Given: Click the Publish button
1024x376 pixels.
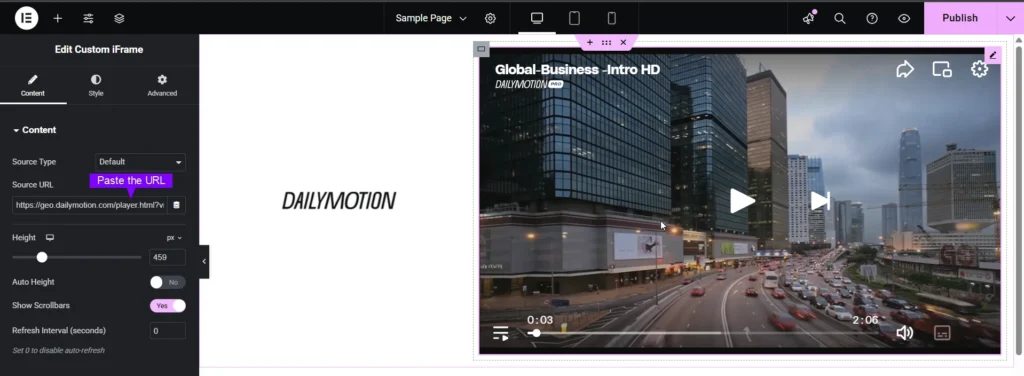Looking at the screenshot, I should (960, 18).
